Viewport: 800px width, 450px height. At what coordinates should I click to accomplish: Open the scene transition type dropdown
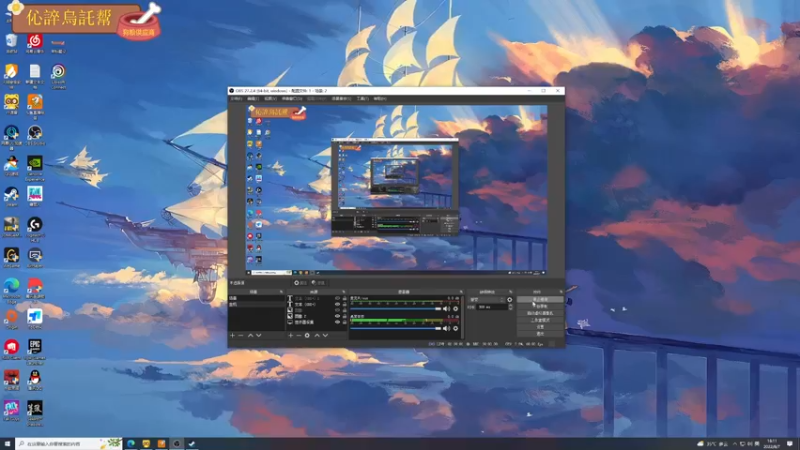(x=487, y=299)
